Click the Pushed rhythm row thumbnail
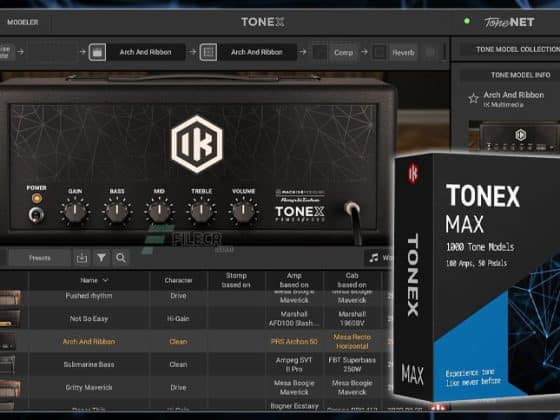 click(10, 297)
